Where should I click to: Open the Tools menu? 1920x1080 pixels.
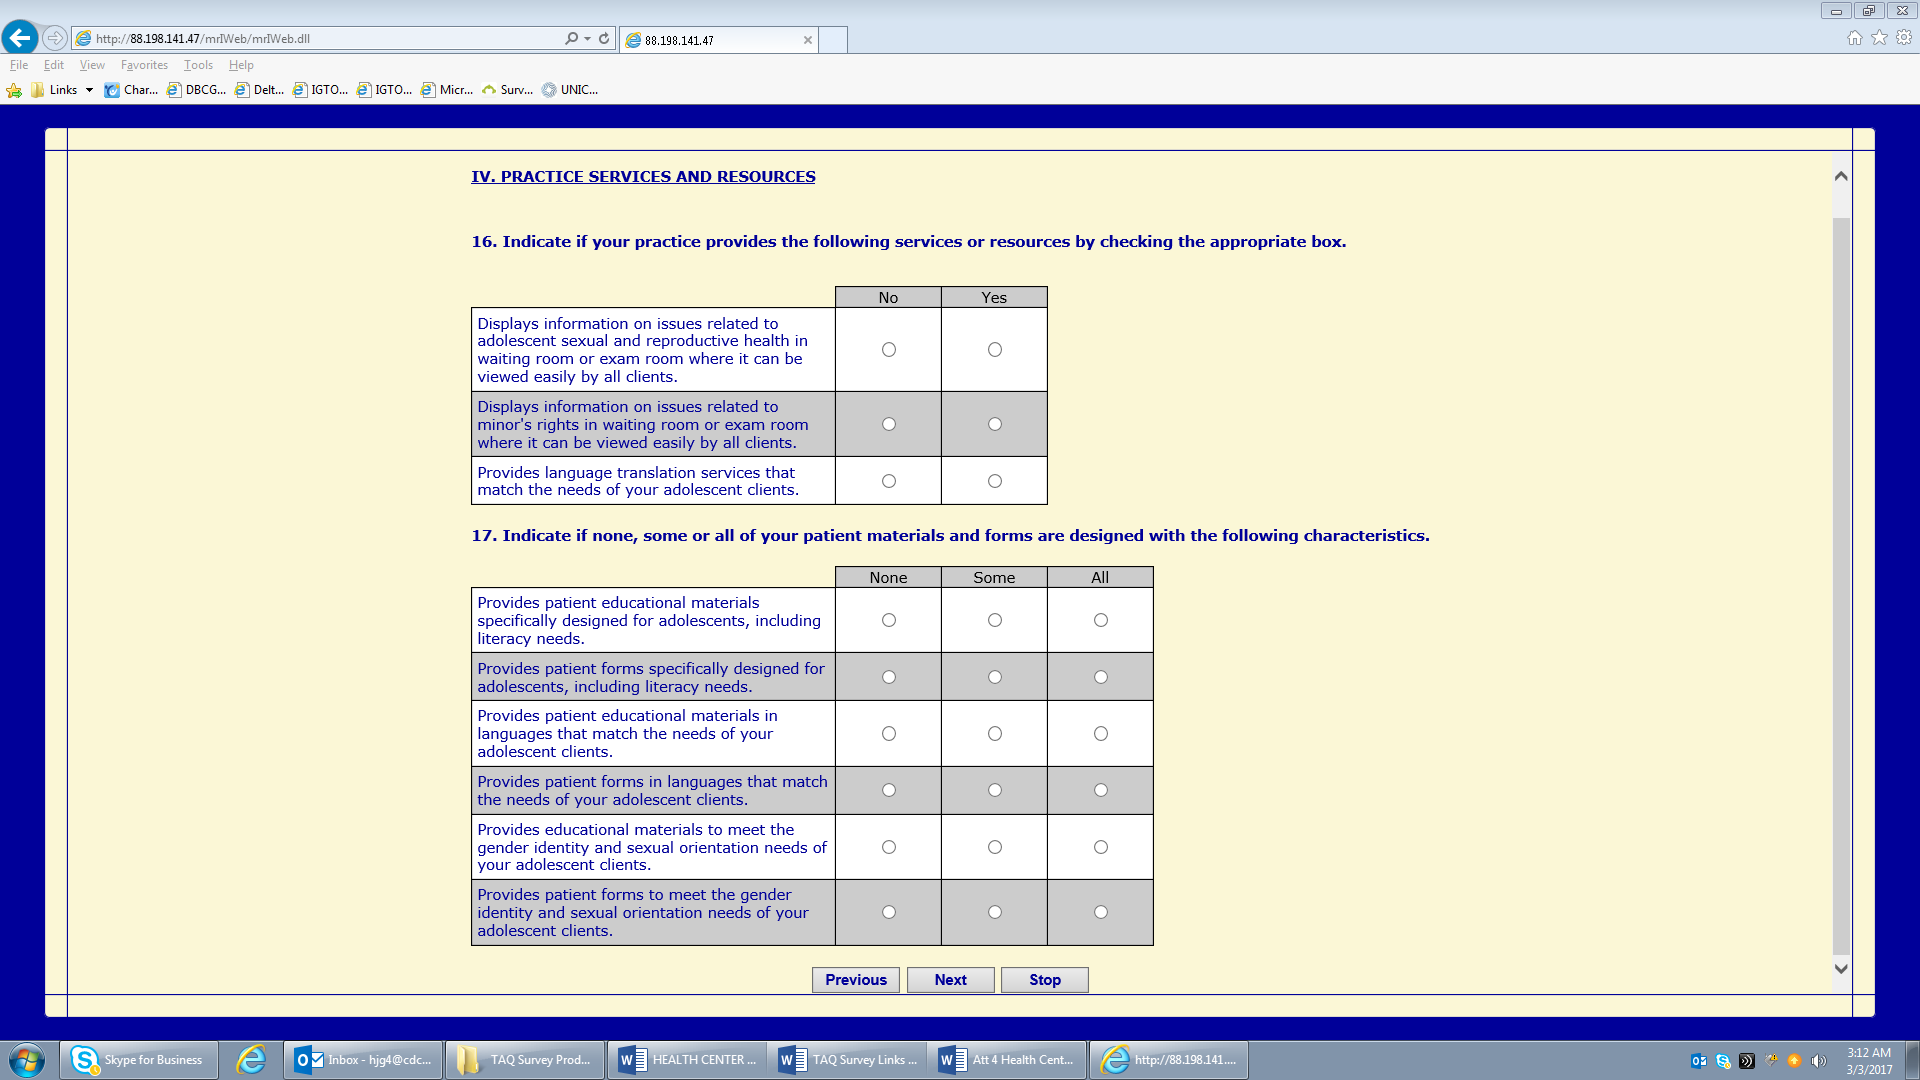pos(198,65)
